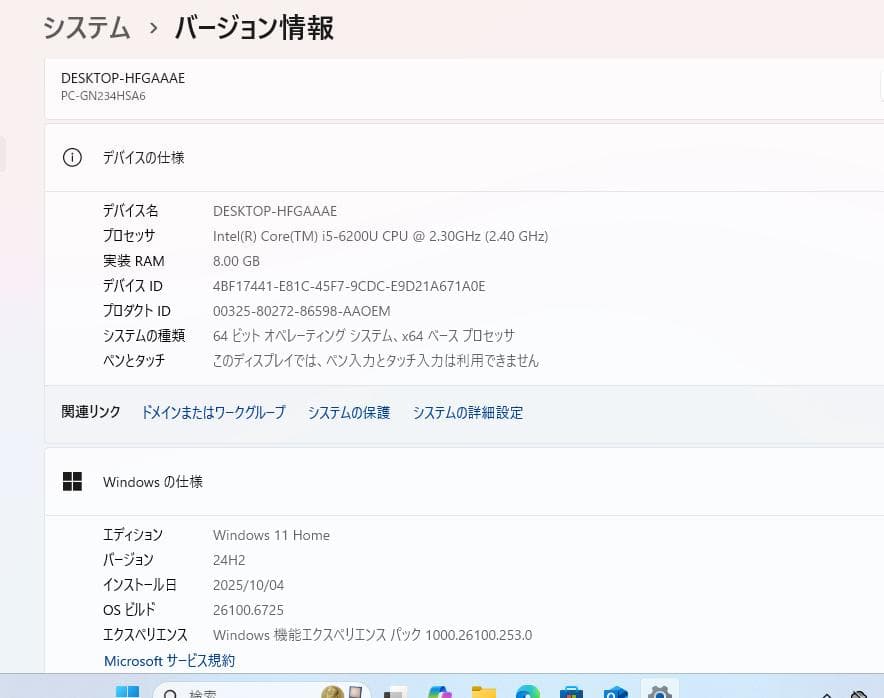Image resolution: width=884 pixels, height=698 pixels.
Task: Open File Explorer from the taskbar
Action: pos(484,691)
